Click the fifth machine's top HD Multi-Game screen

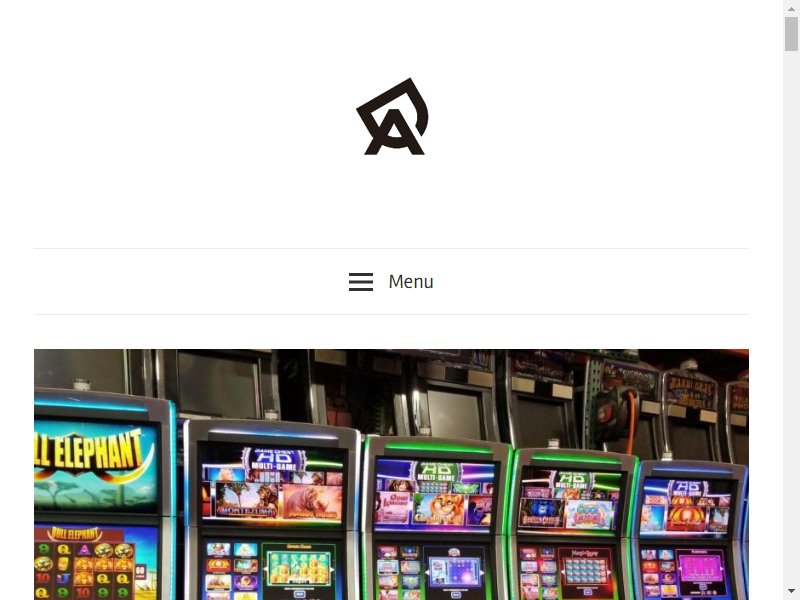click(x=687, y=506)
